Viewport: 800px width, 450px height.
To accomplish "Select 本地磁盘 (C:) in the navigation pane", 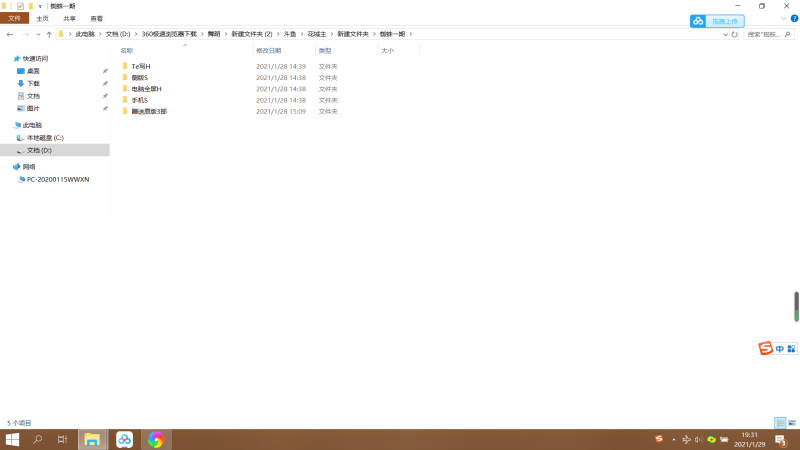I will click(45, 137).
